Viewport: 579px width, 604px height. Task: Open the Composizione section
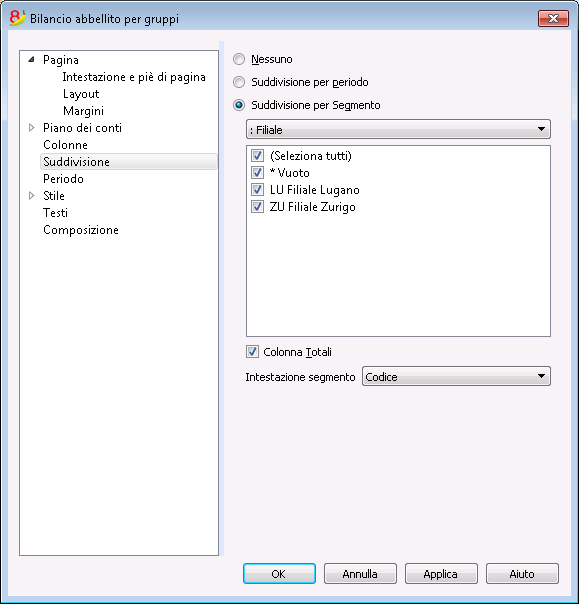(x=81, y=230)
